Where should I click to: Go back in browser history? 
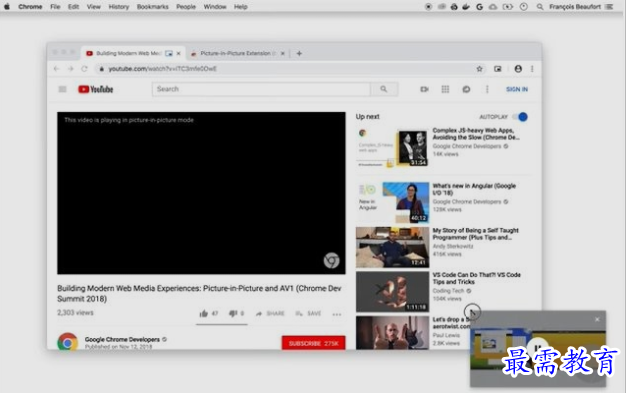(56, 69)
